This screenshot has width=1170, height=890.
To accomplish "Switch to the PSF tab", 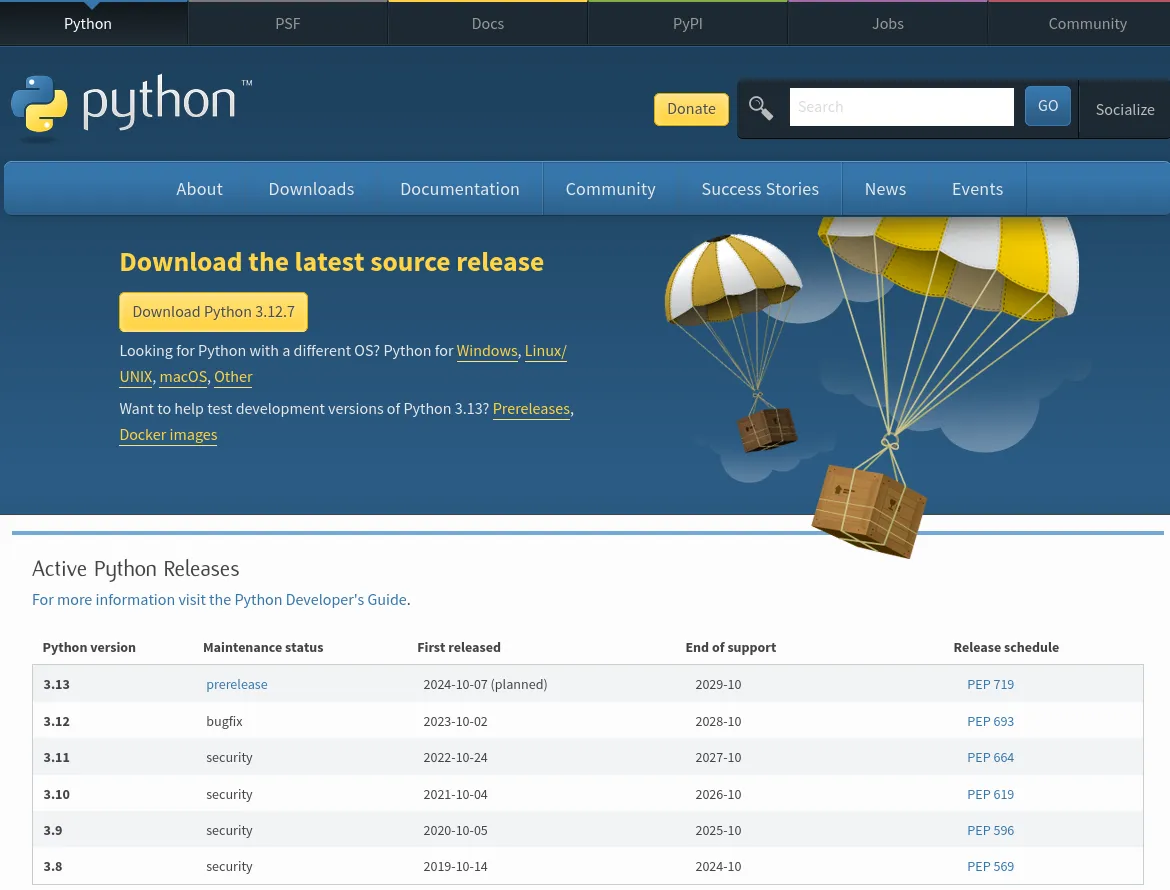I will coord(287,23).
